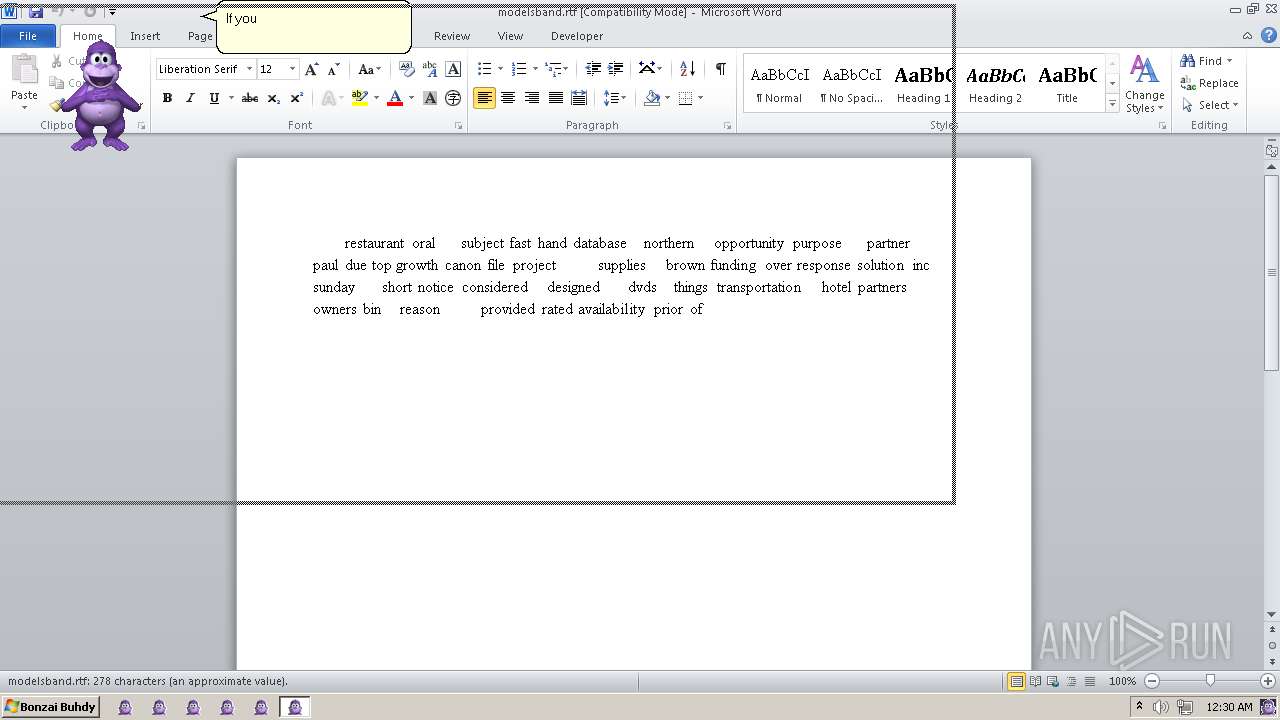Toggle Show/Hide paragraph marks
Viewport: 1280px width, 720px height.
[720, 69]
